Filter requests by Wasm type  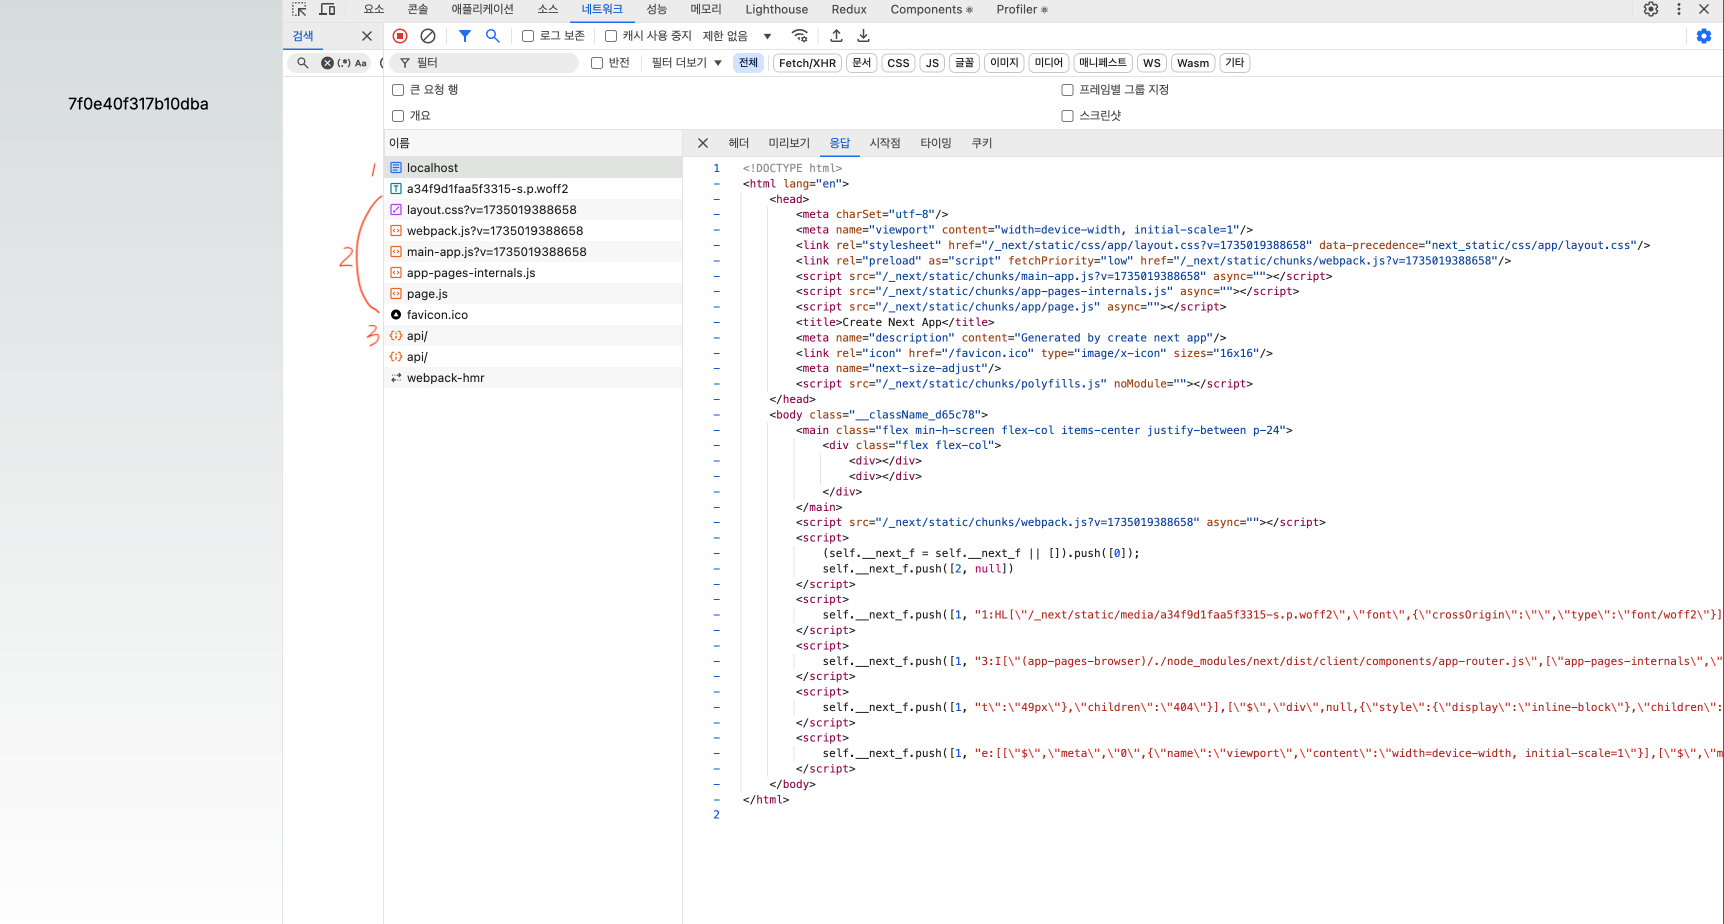tap(1193, 63)
